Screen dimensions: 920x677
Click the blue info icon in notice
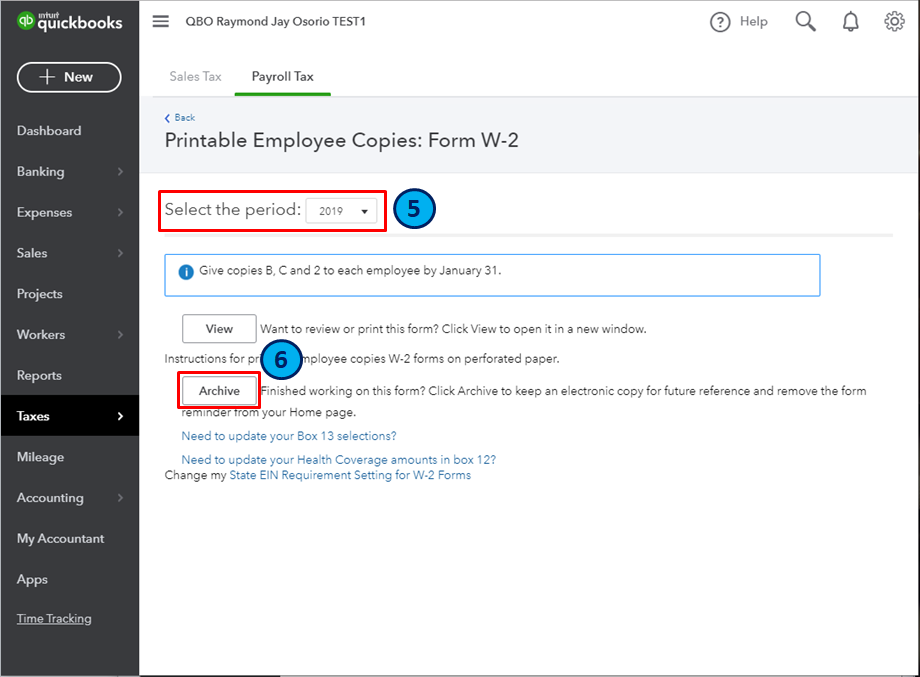(x=185, y=272)
